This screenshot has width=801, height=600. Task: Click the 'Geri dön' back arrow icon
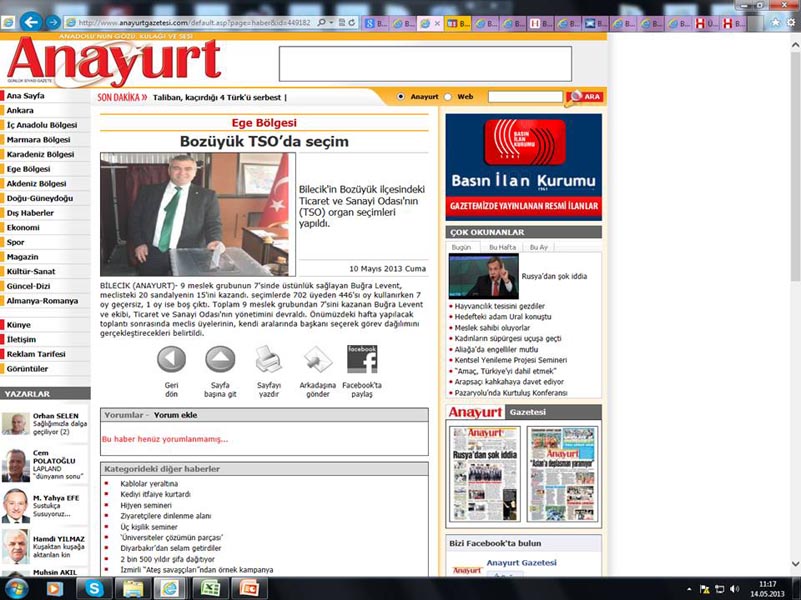(x=172, y=359)
